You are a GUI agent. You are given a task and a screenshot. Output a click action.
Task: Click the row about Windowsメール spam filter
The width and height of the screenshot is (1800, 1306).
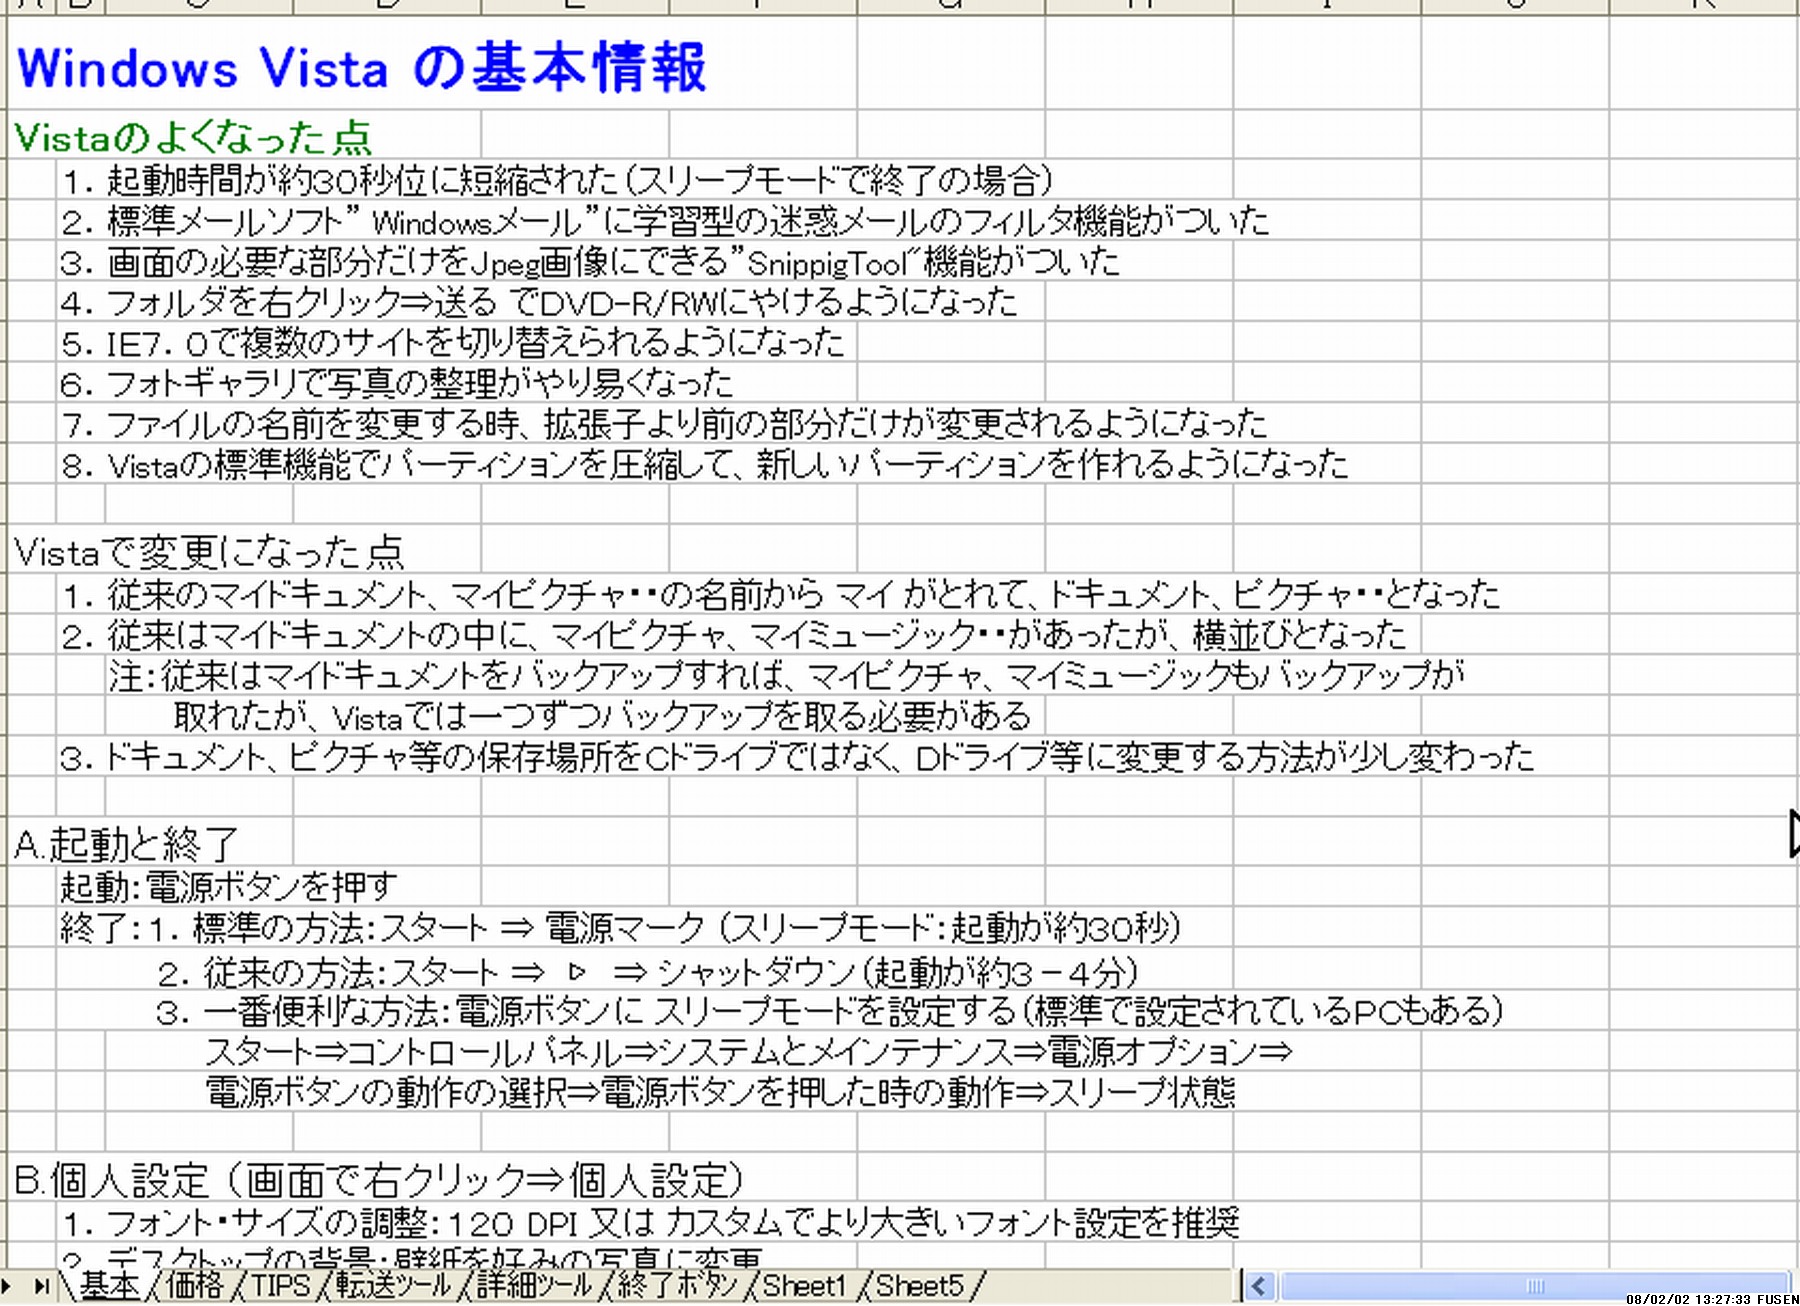666,221
